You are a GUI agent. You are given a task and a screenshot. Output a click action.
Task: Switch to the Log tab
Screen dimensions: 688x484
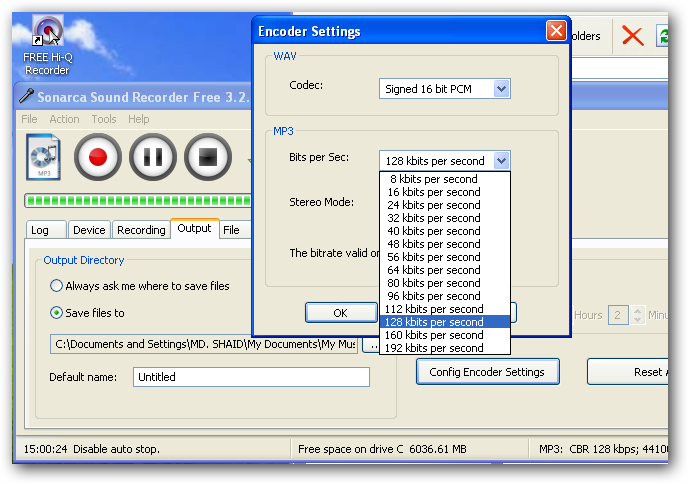tap(46, 230)
